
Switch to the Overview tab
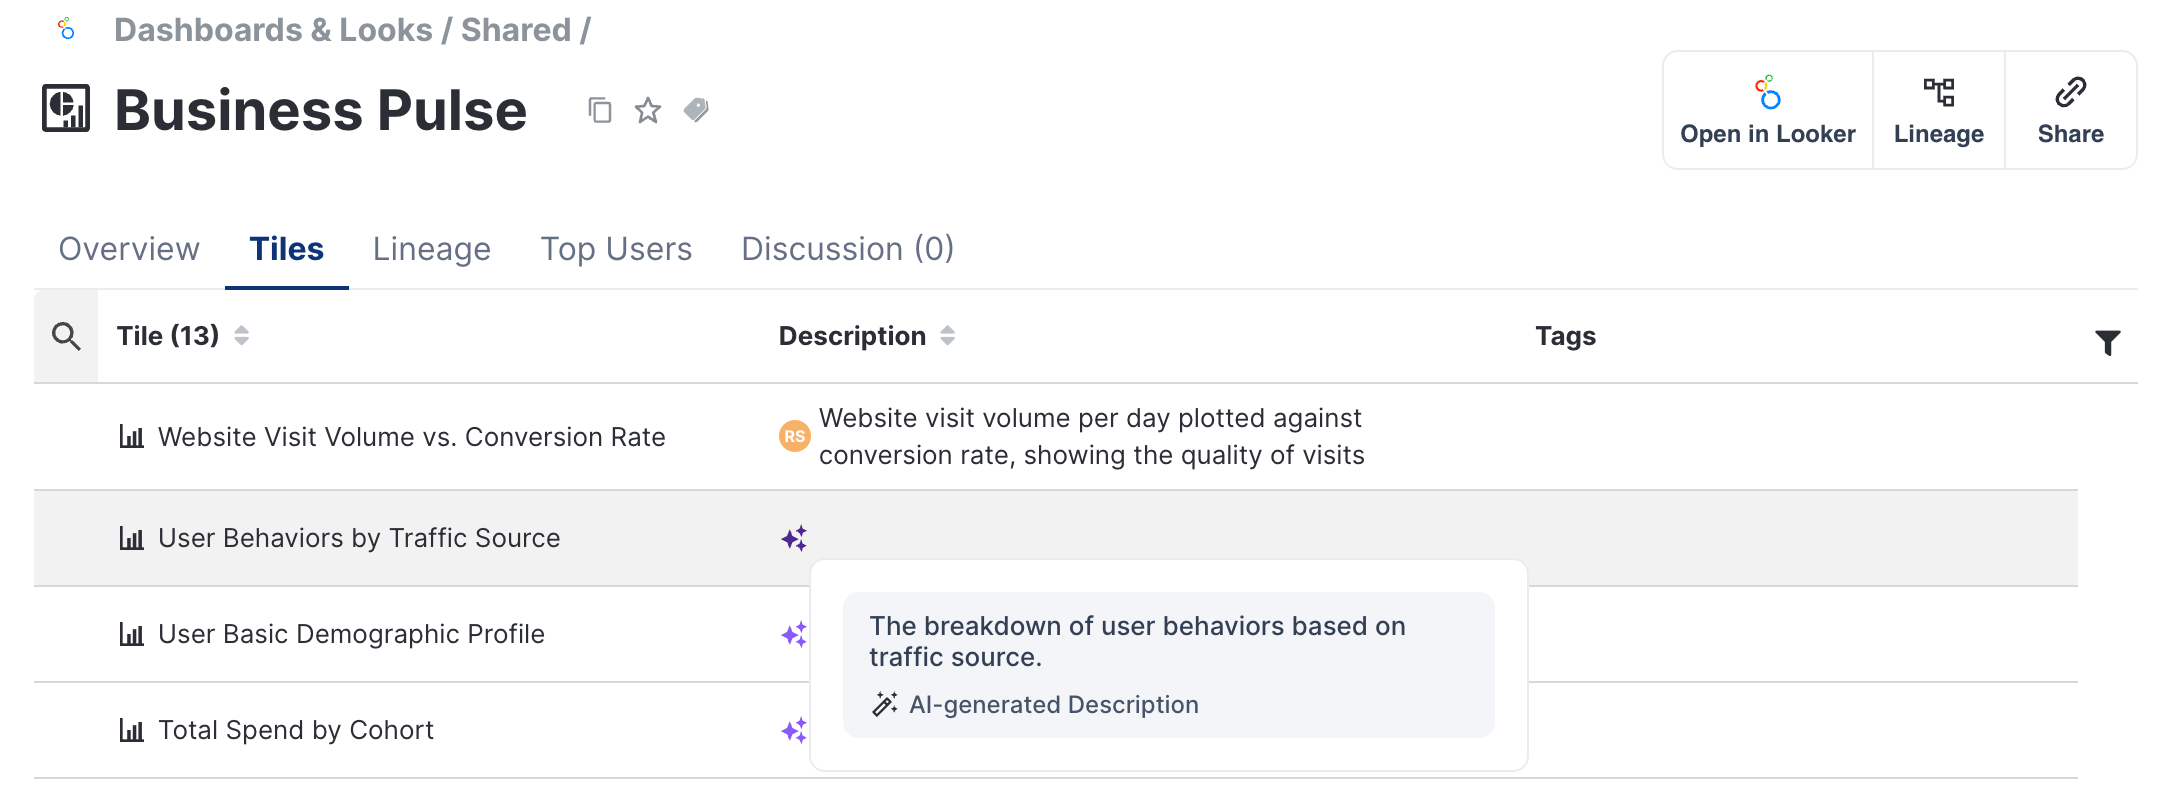129,249
